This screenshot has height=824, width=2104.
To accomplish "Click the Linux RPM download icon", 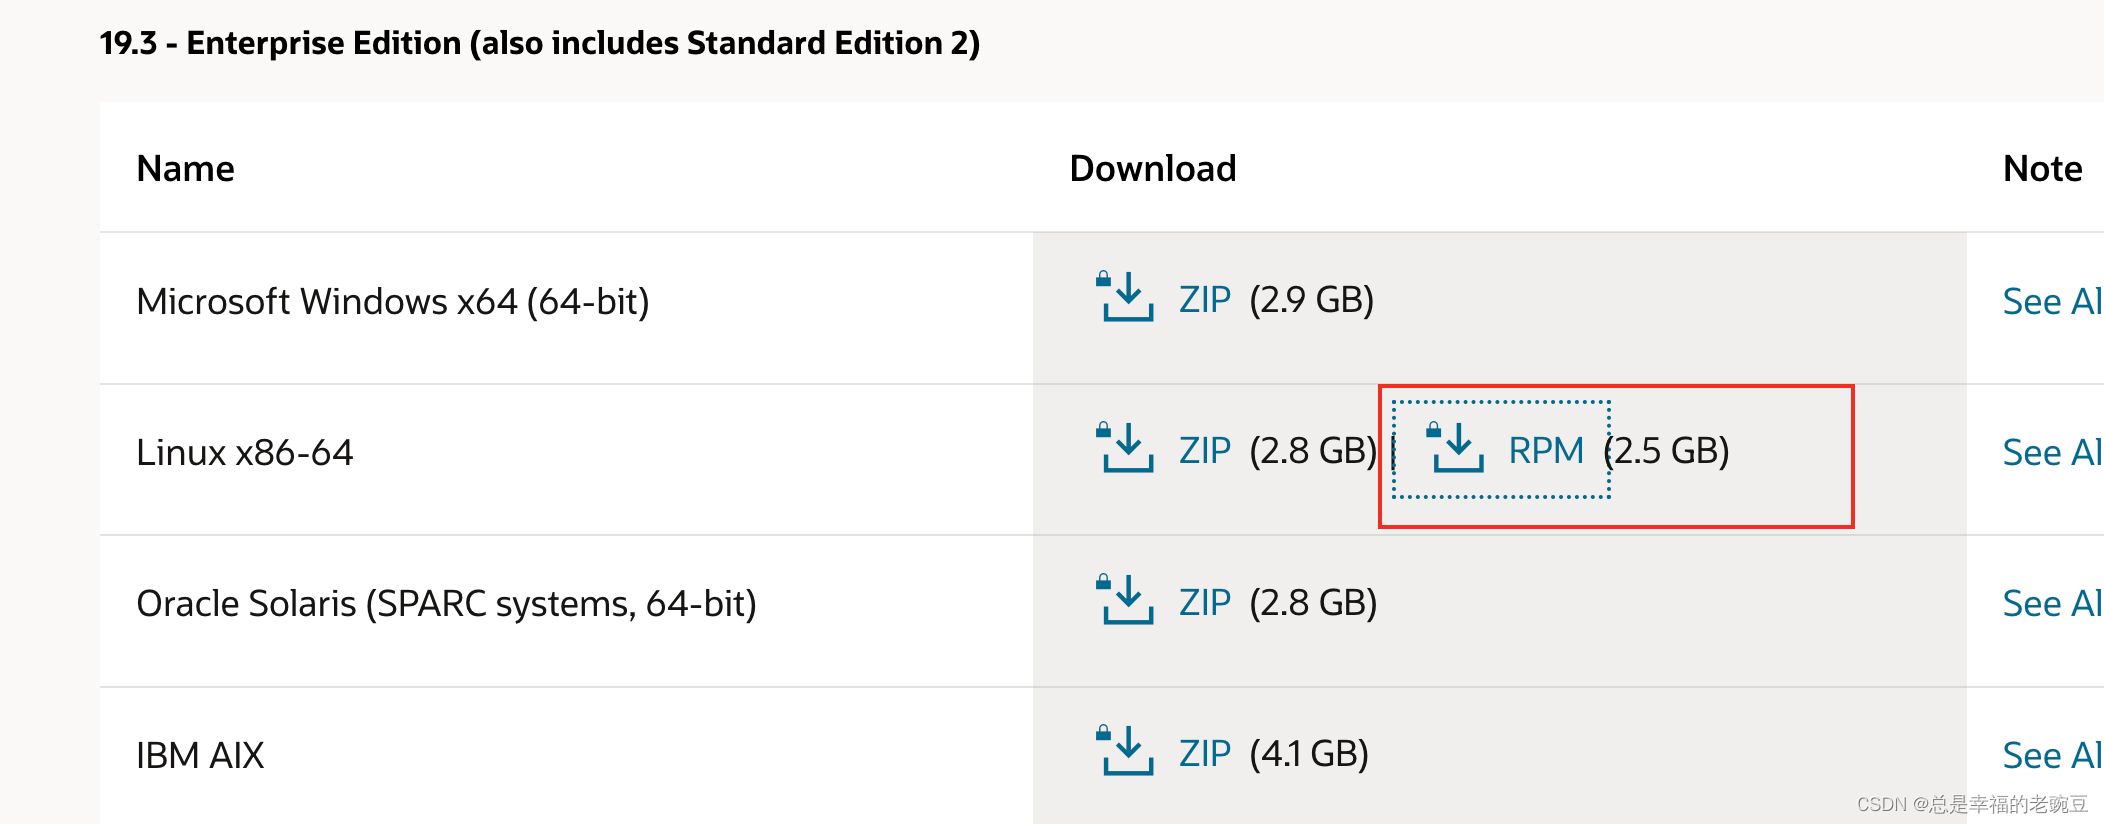I will pyautogui.click(x=1456, y=448).
